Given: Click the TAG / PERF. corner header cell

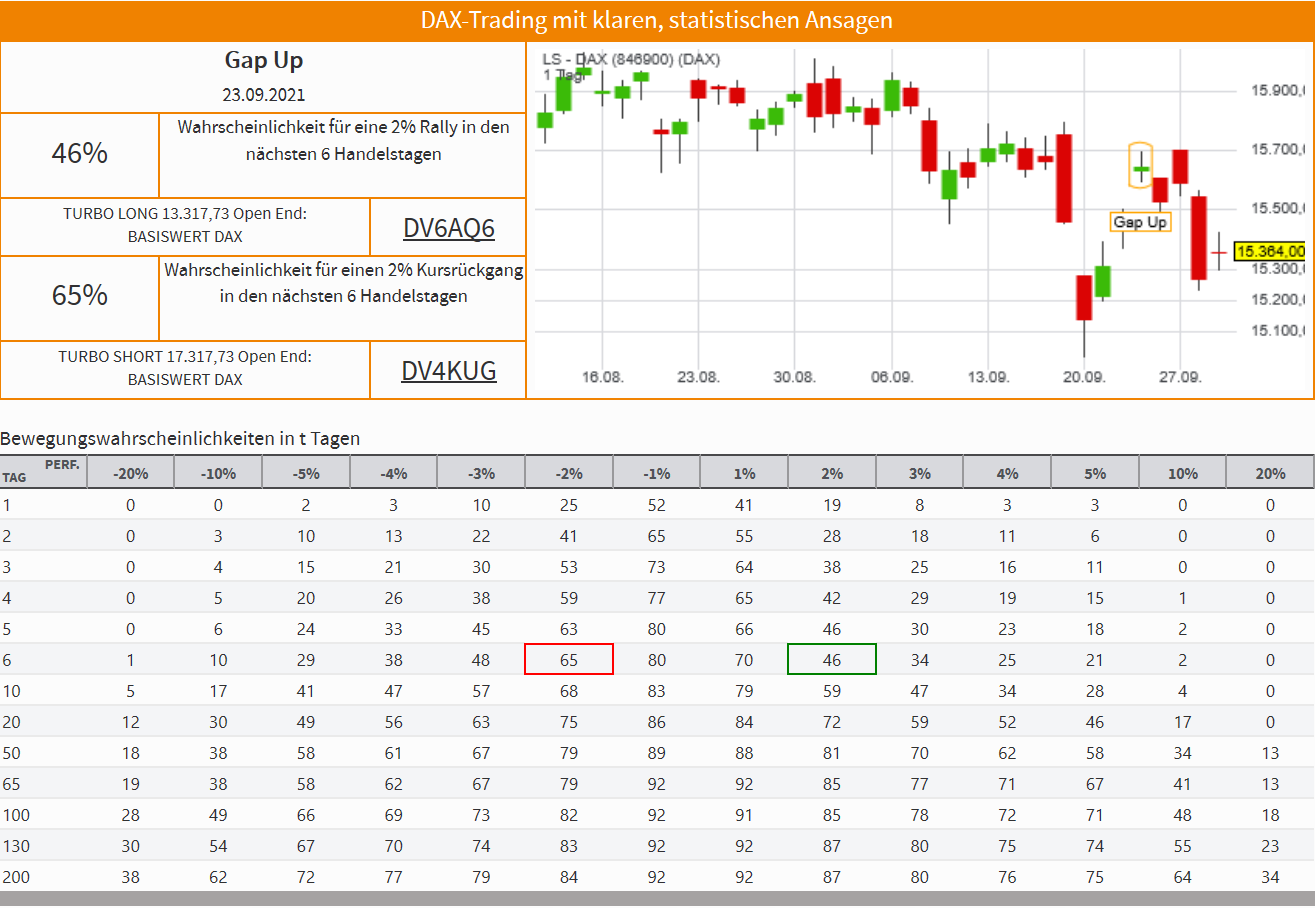Looking at the screenshot, I should tap(43, 473).
